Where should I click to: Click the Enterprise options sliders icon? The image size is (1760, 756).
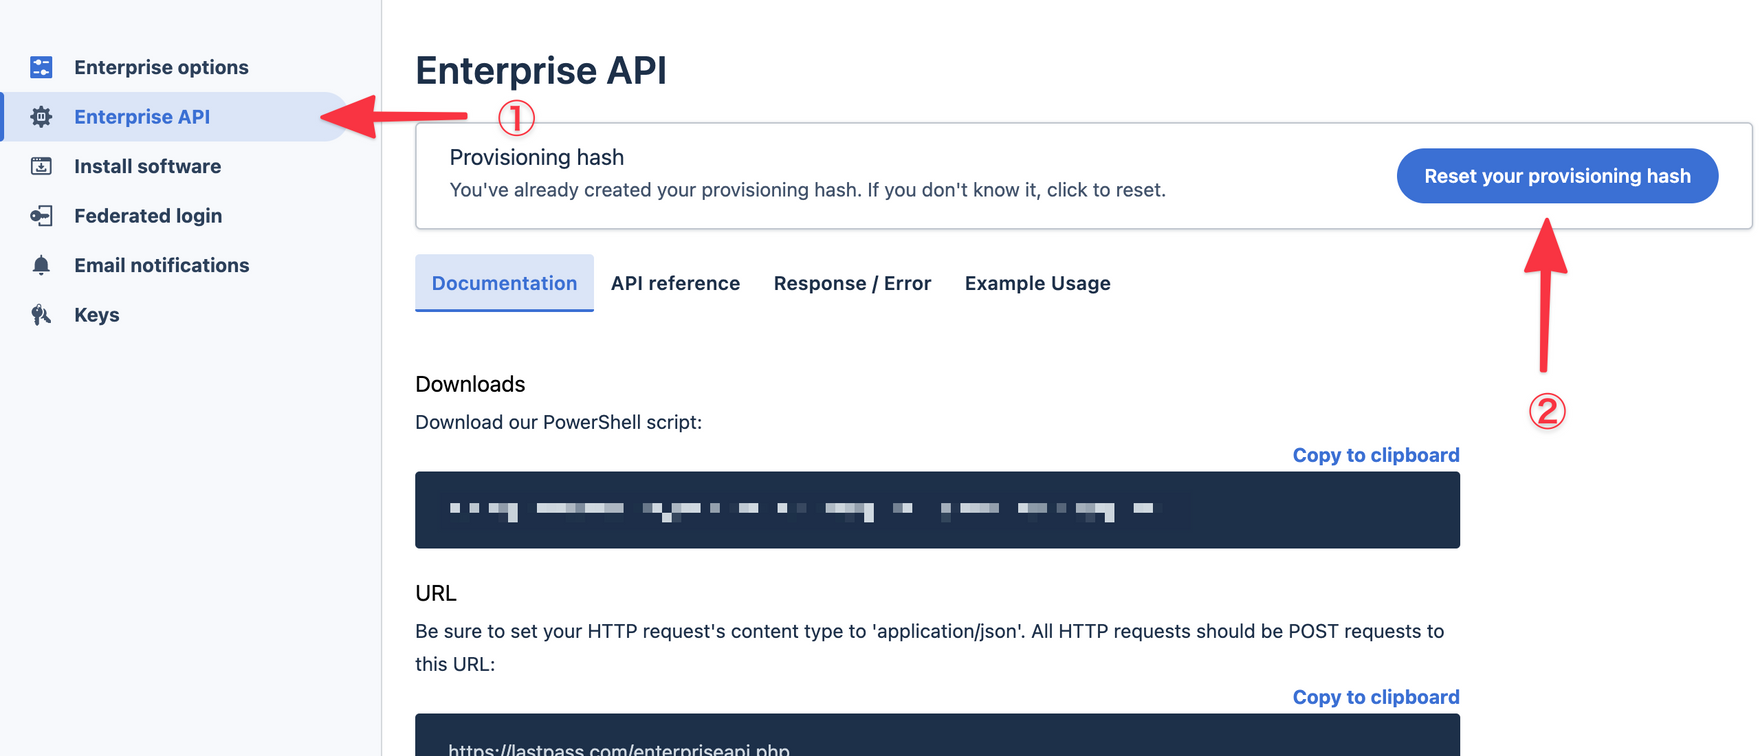pyautogui.click(x=41, y=67)
